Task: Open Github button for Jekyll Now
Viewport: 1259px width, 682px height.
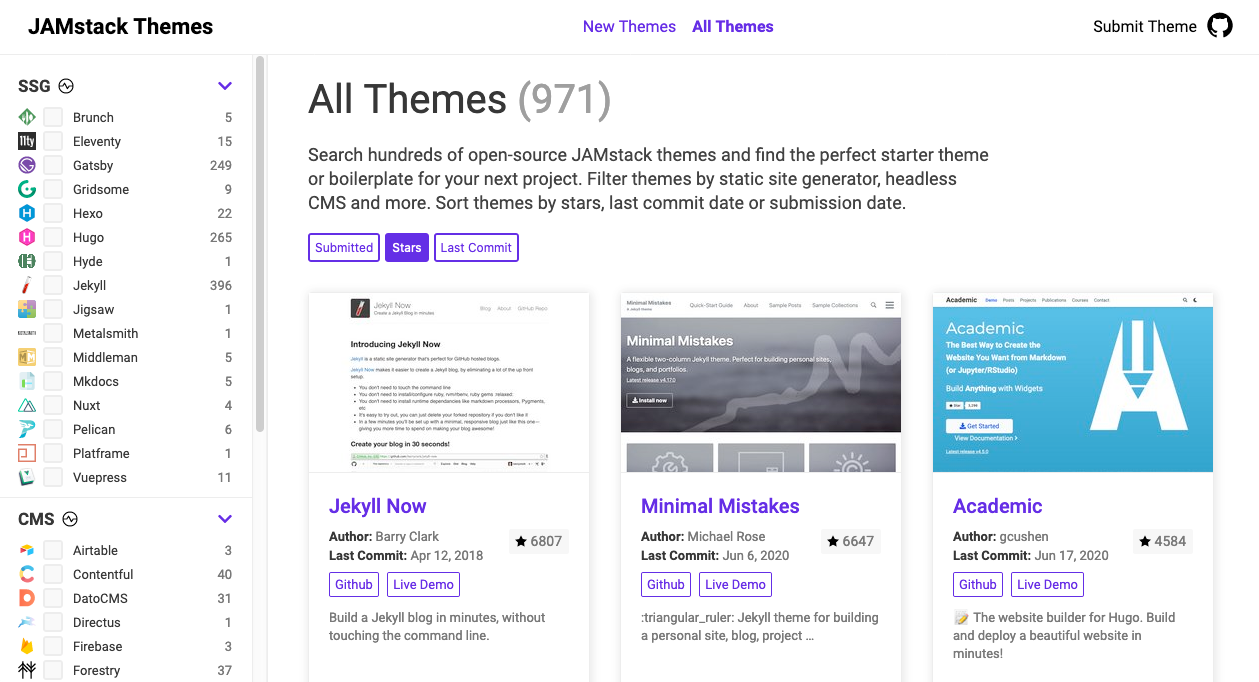Action: coord(354,584)
